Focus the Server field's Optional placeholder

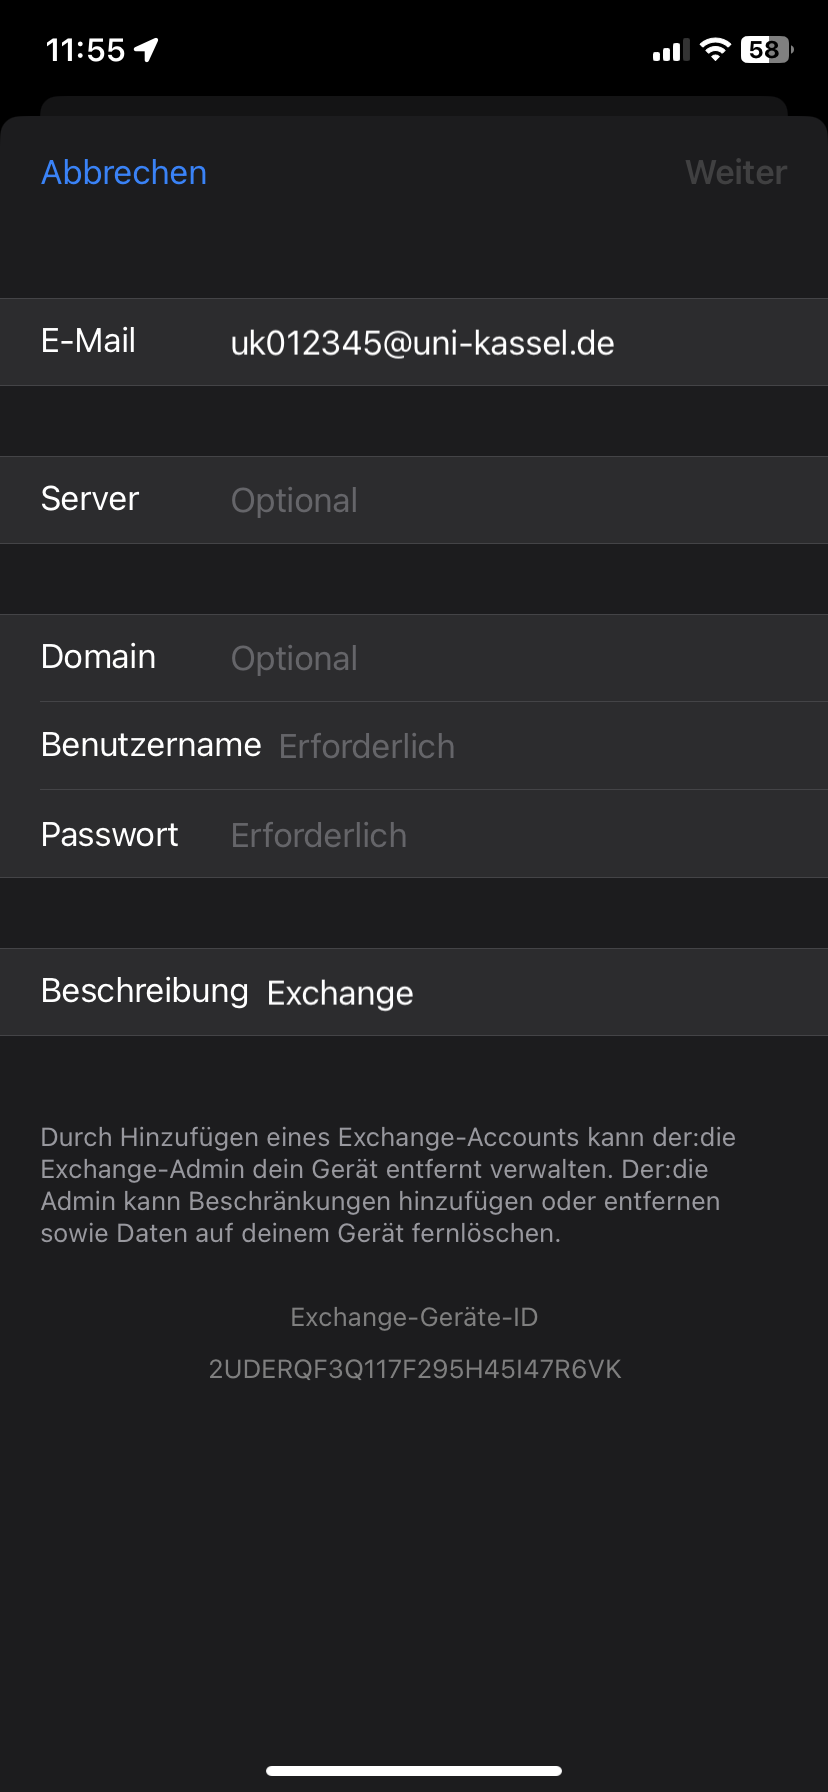pos(294,500)
